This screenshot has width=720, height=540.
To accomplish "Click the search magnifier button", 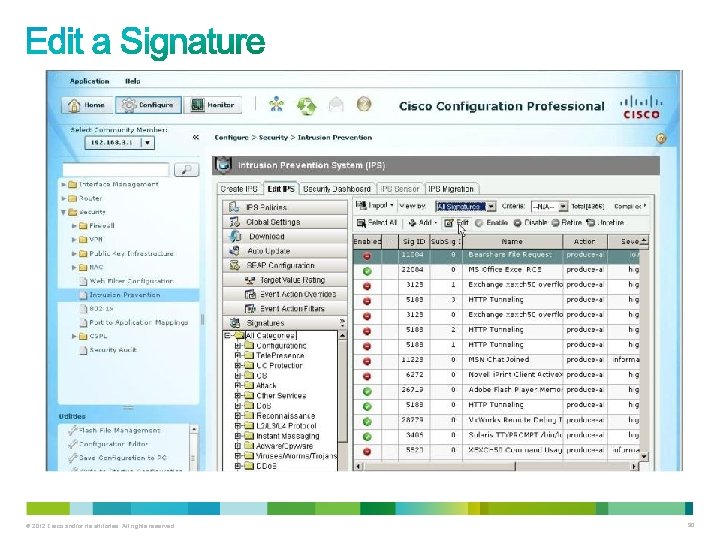I will pyautogui.click(x=186, y=170).
